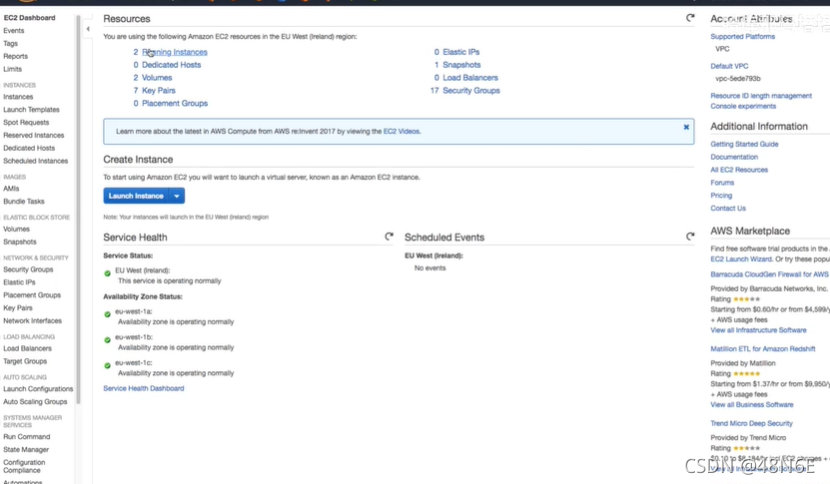This screenshot has width=830, height=484.
Task: Open Load Balancers in sidebar
Action: [x=28, y=348]
